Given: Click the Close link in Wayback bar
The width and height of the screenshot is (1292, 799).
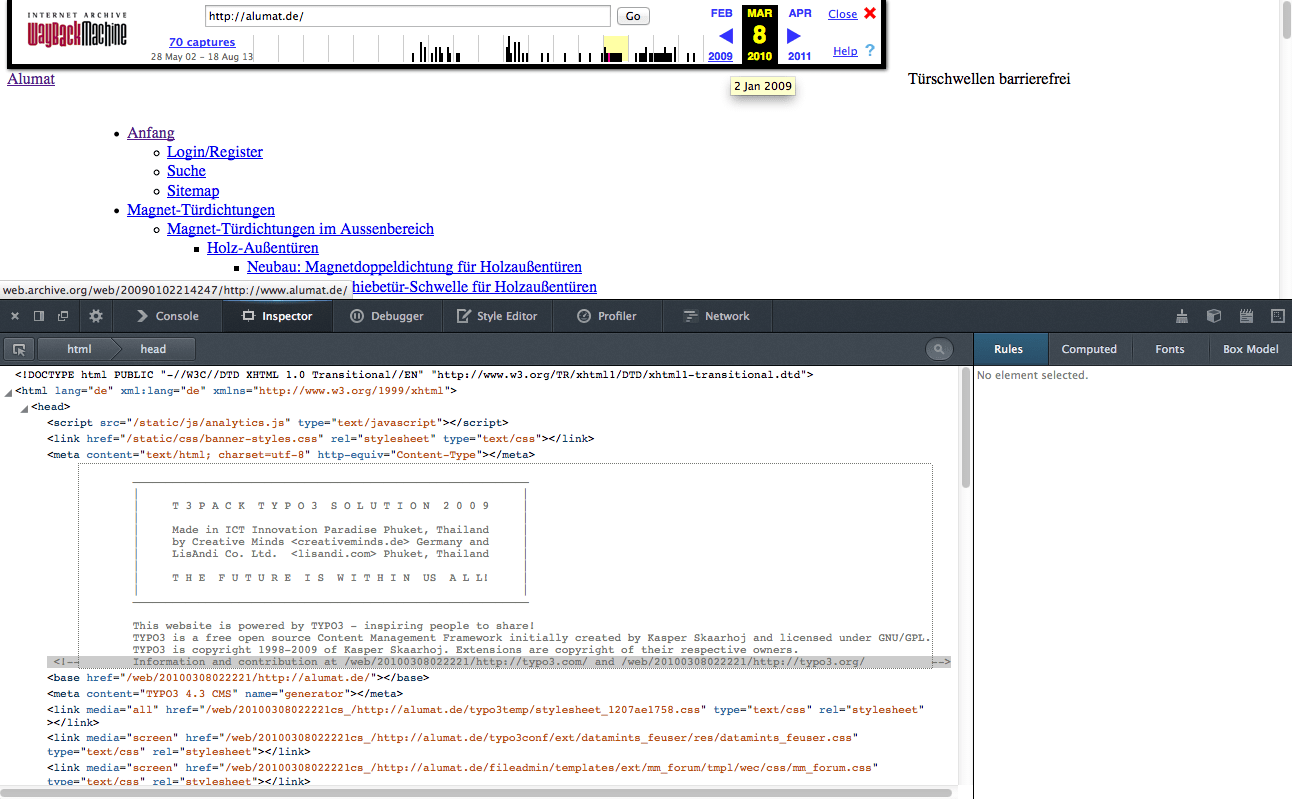Looking at the screenshot, I should pos(842,14).
